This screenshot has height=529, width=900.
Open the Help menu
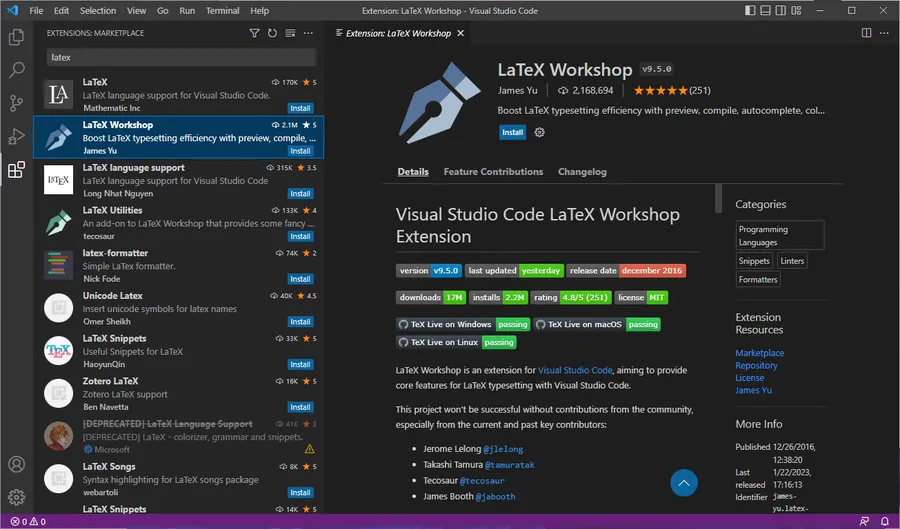pyautogui.click(x=259, y=10)
